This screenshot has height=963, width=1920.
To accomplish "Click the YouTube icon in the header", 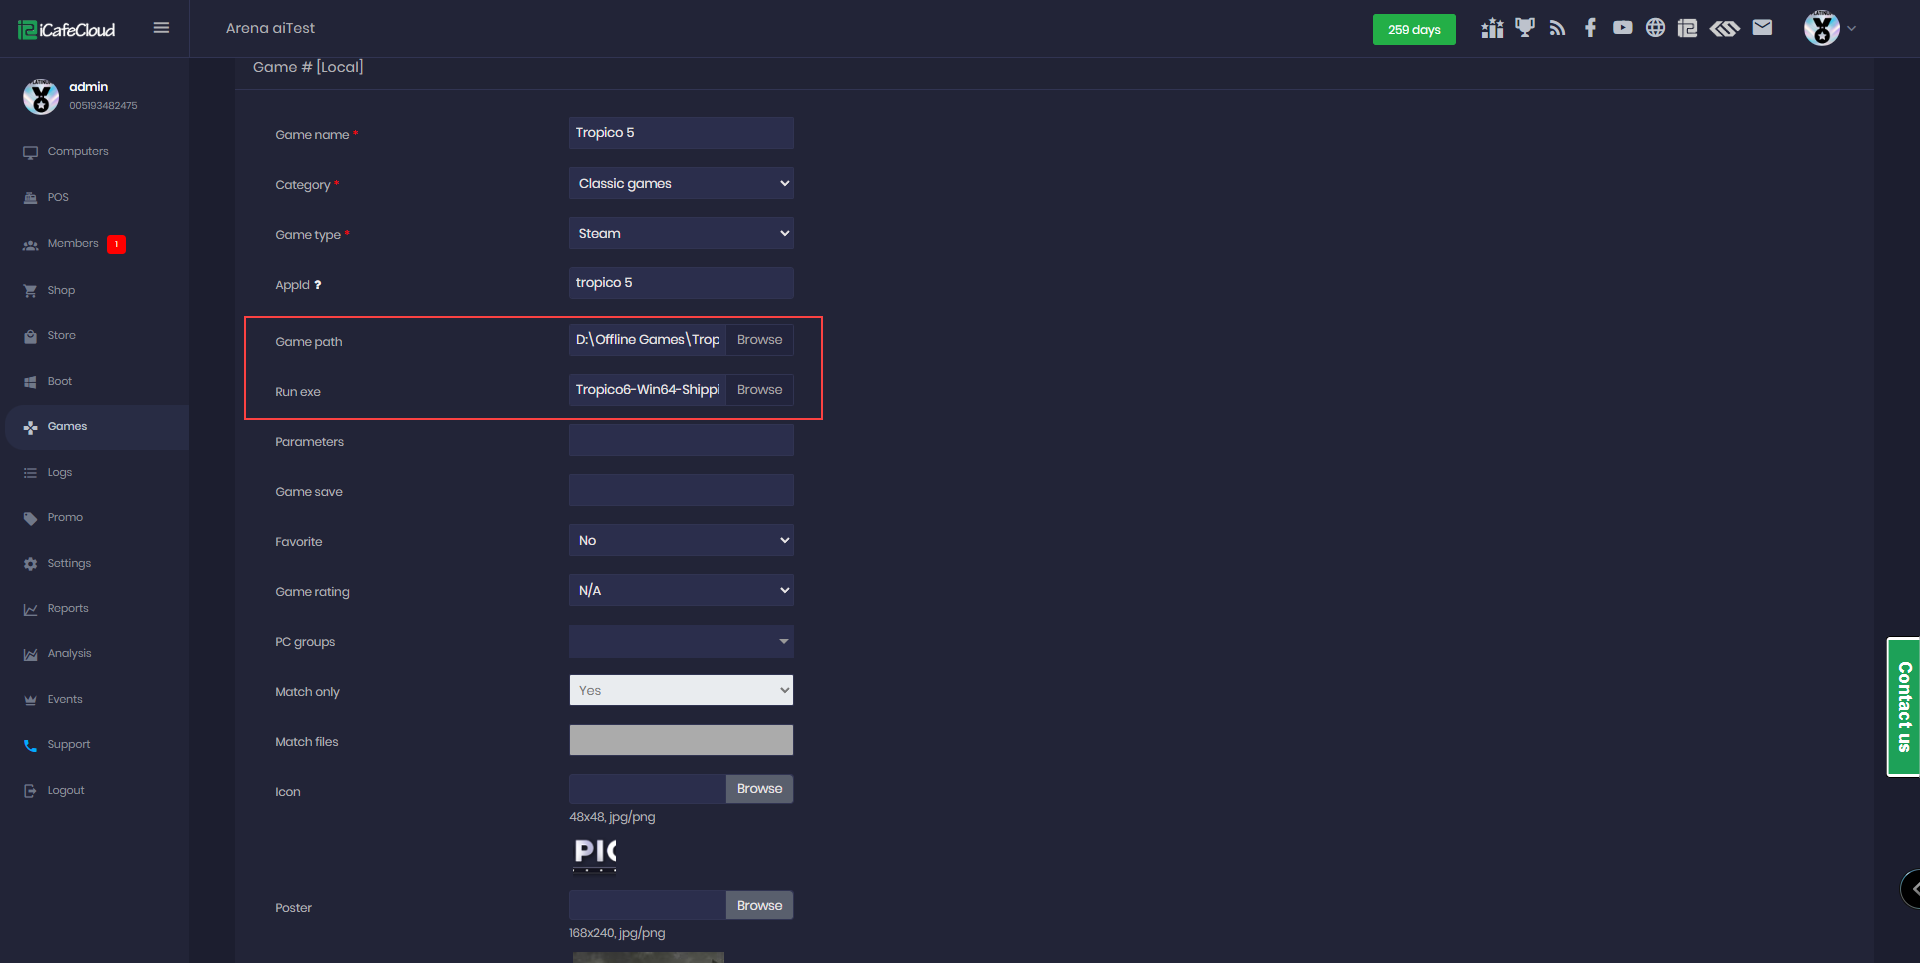I will (x=1622, y=28).
